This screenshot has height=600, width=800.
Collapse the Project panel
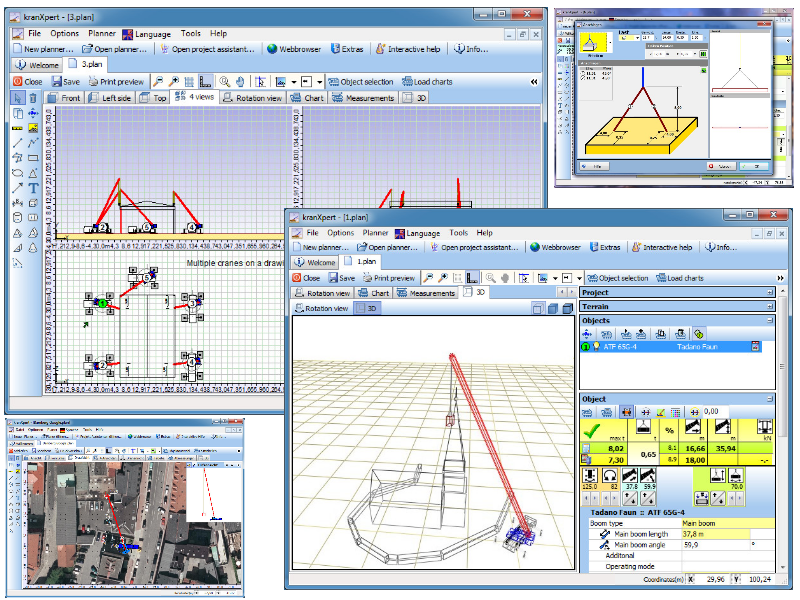coord(769,293)
